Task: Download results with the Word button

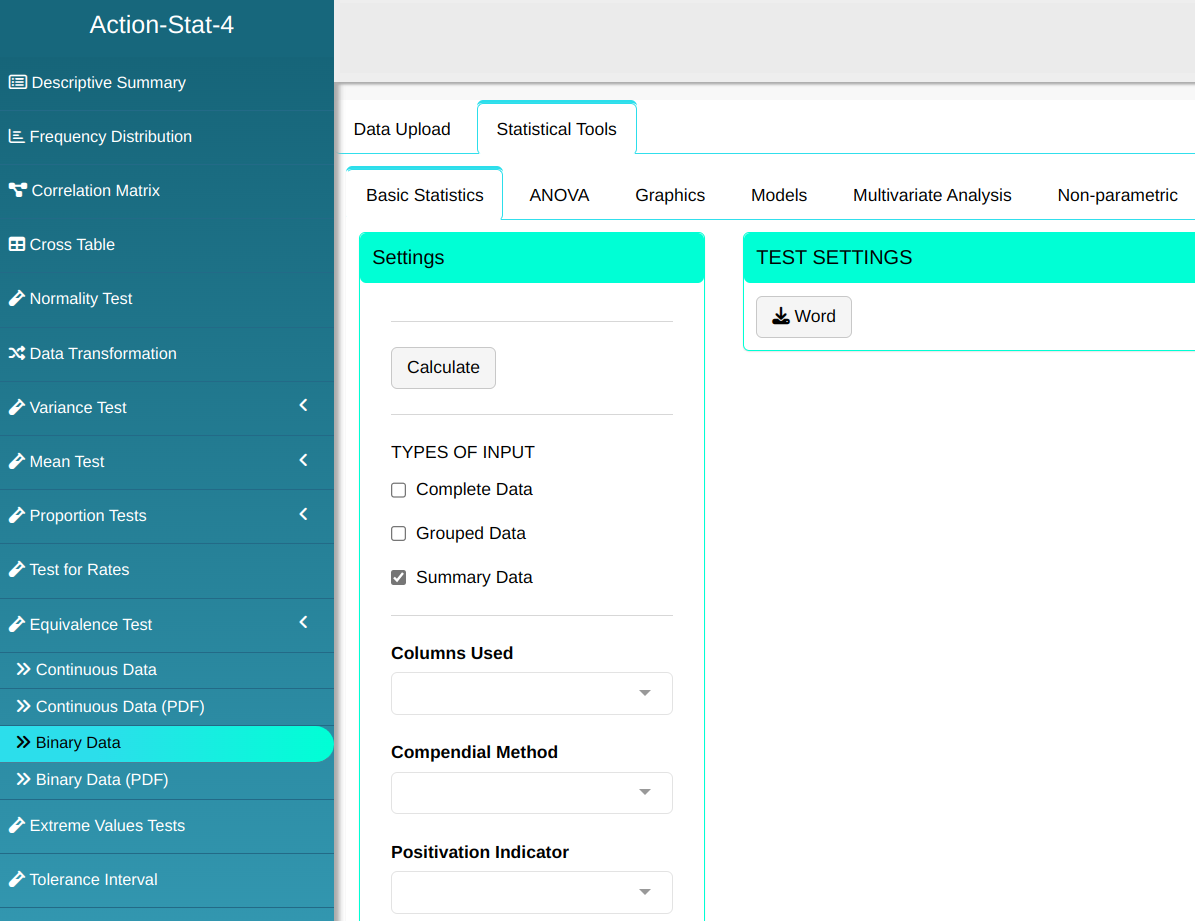Action: click(803, 317)
